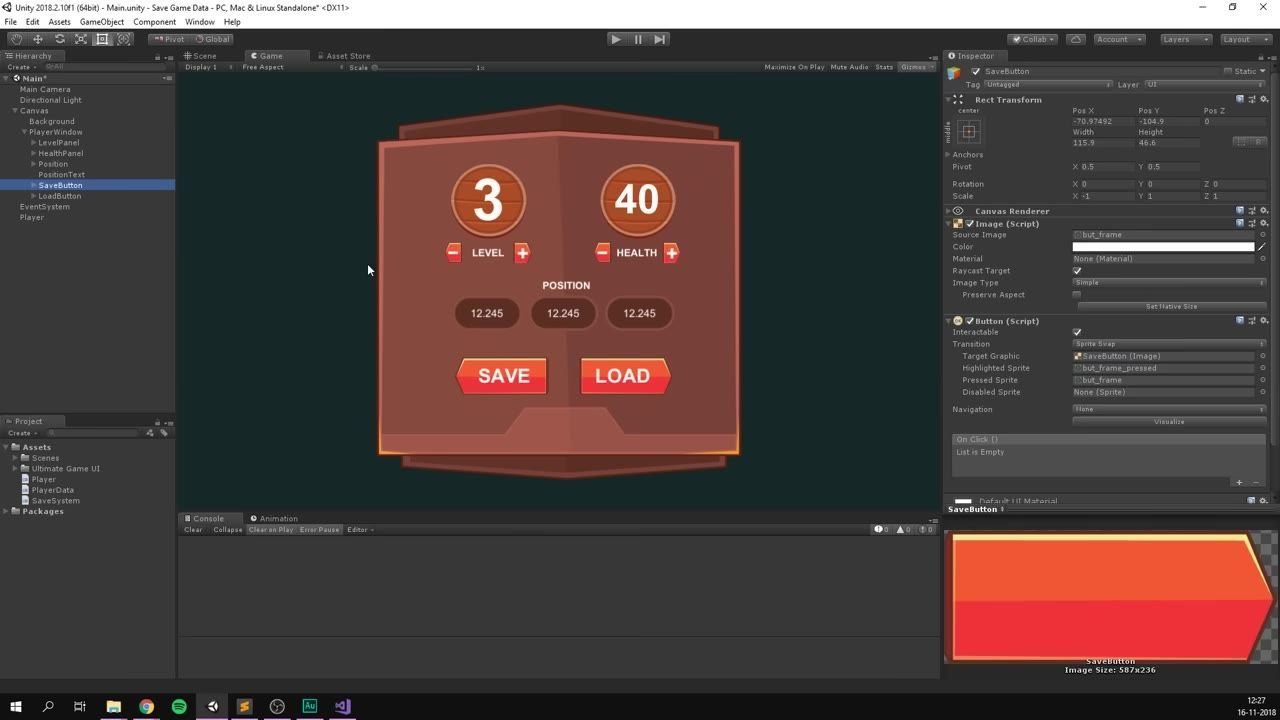Disable the Image (Script) component checkbox
This screenshot has height=720, width=1280.
click(x=969, y=223)
